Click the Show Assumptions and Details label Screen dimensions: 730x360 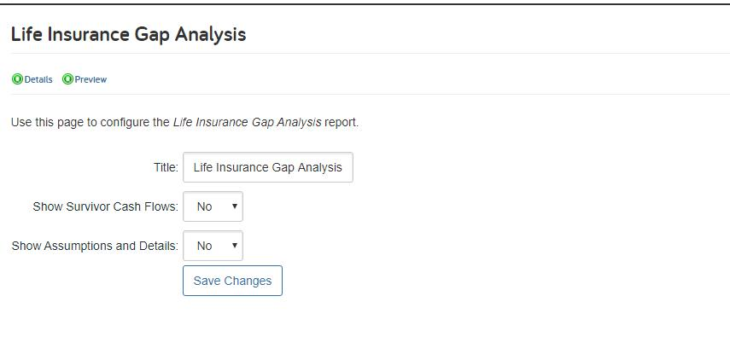click(x=95, y=246)
